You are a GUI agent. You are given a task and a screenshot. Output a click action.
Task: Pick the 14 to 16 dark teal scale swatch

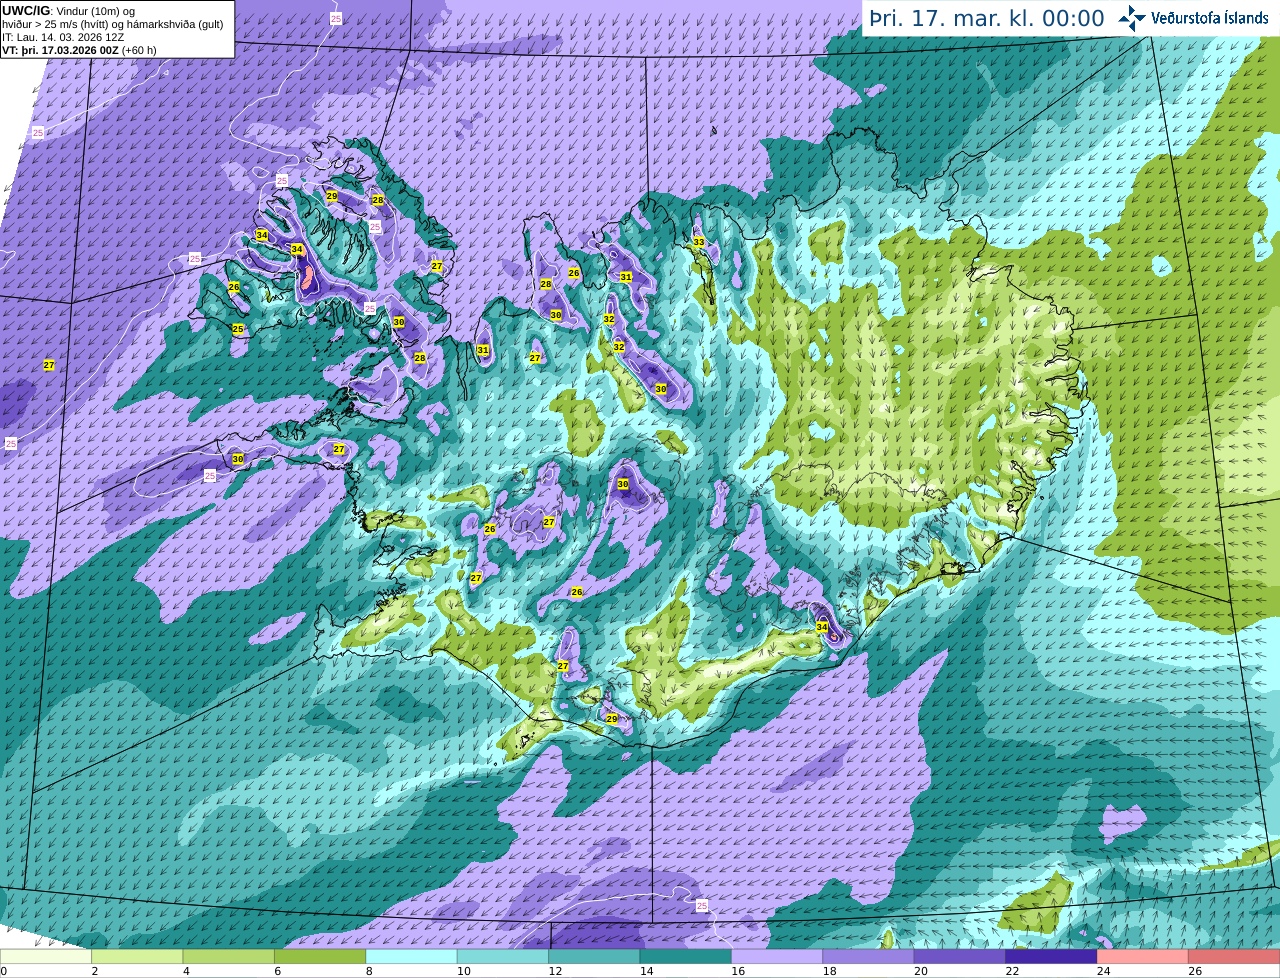(685, 957)
